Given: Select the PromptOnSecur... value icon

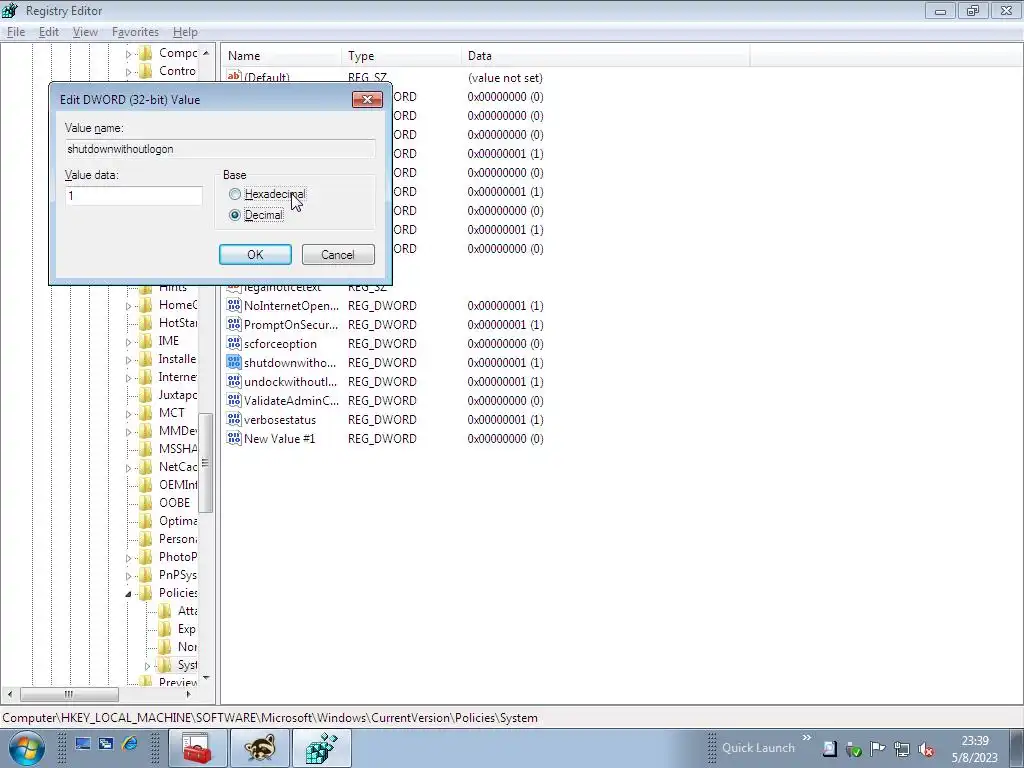Looking at the screenshot, I should coord(234,324).
